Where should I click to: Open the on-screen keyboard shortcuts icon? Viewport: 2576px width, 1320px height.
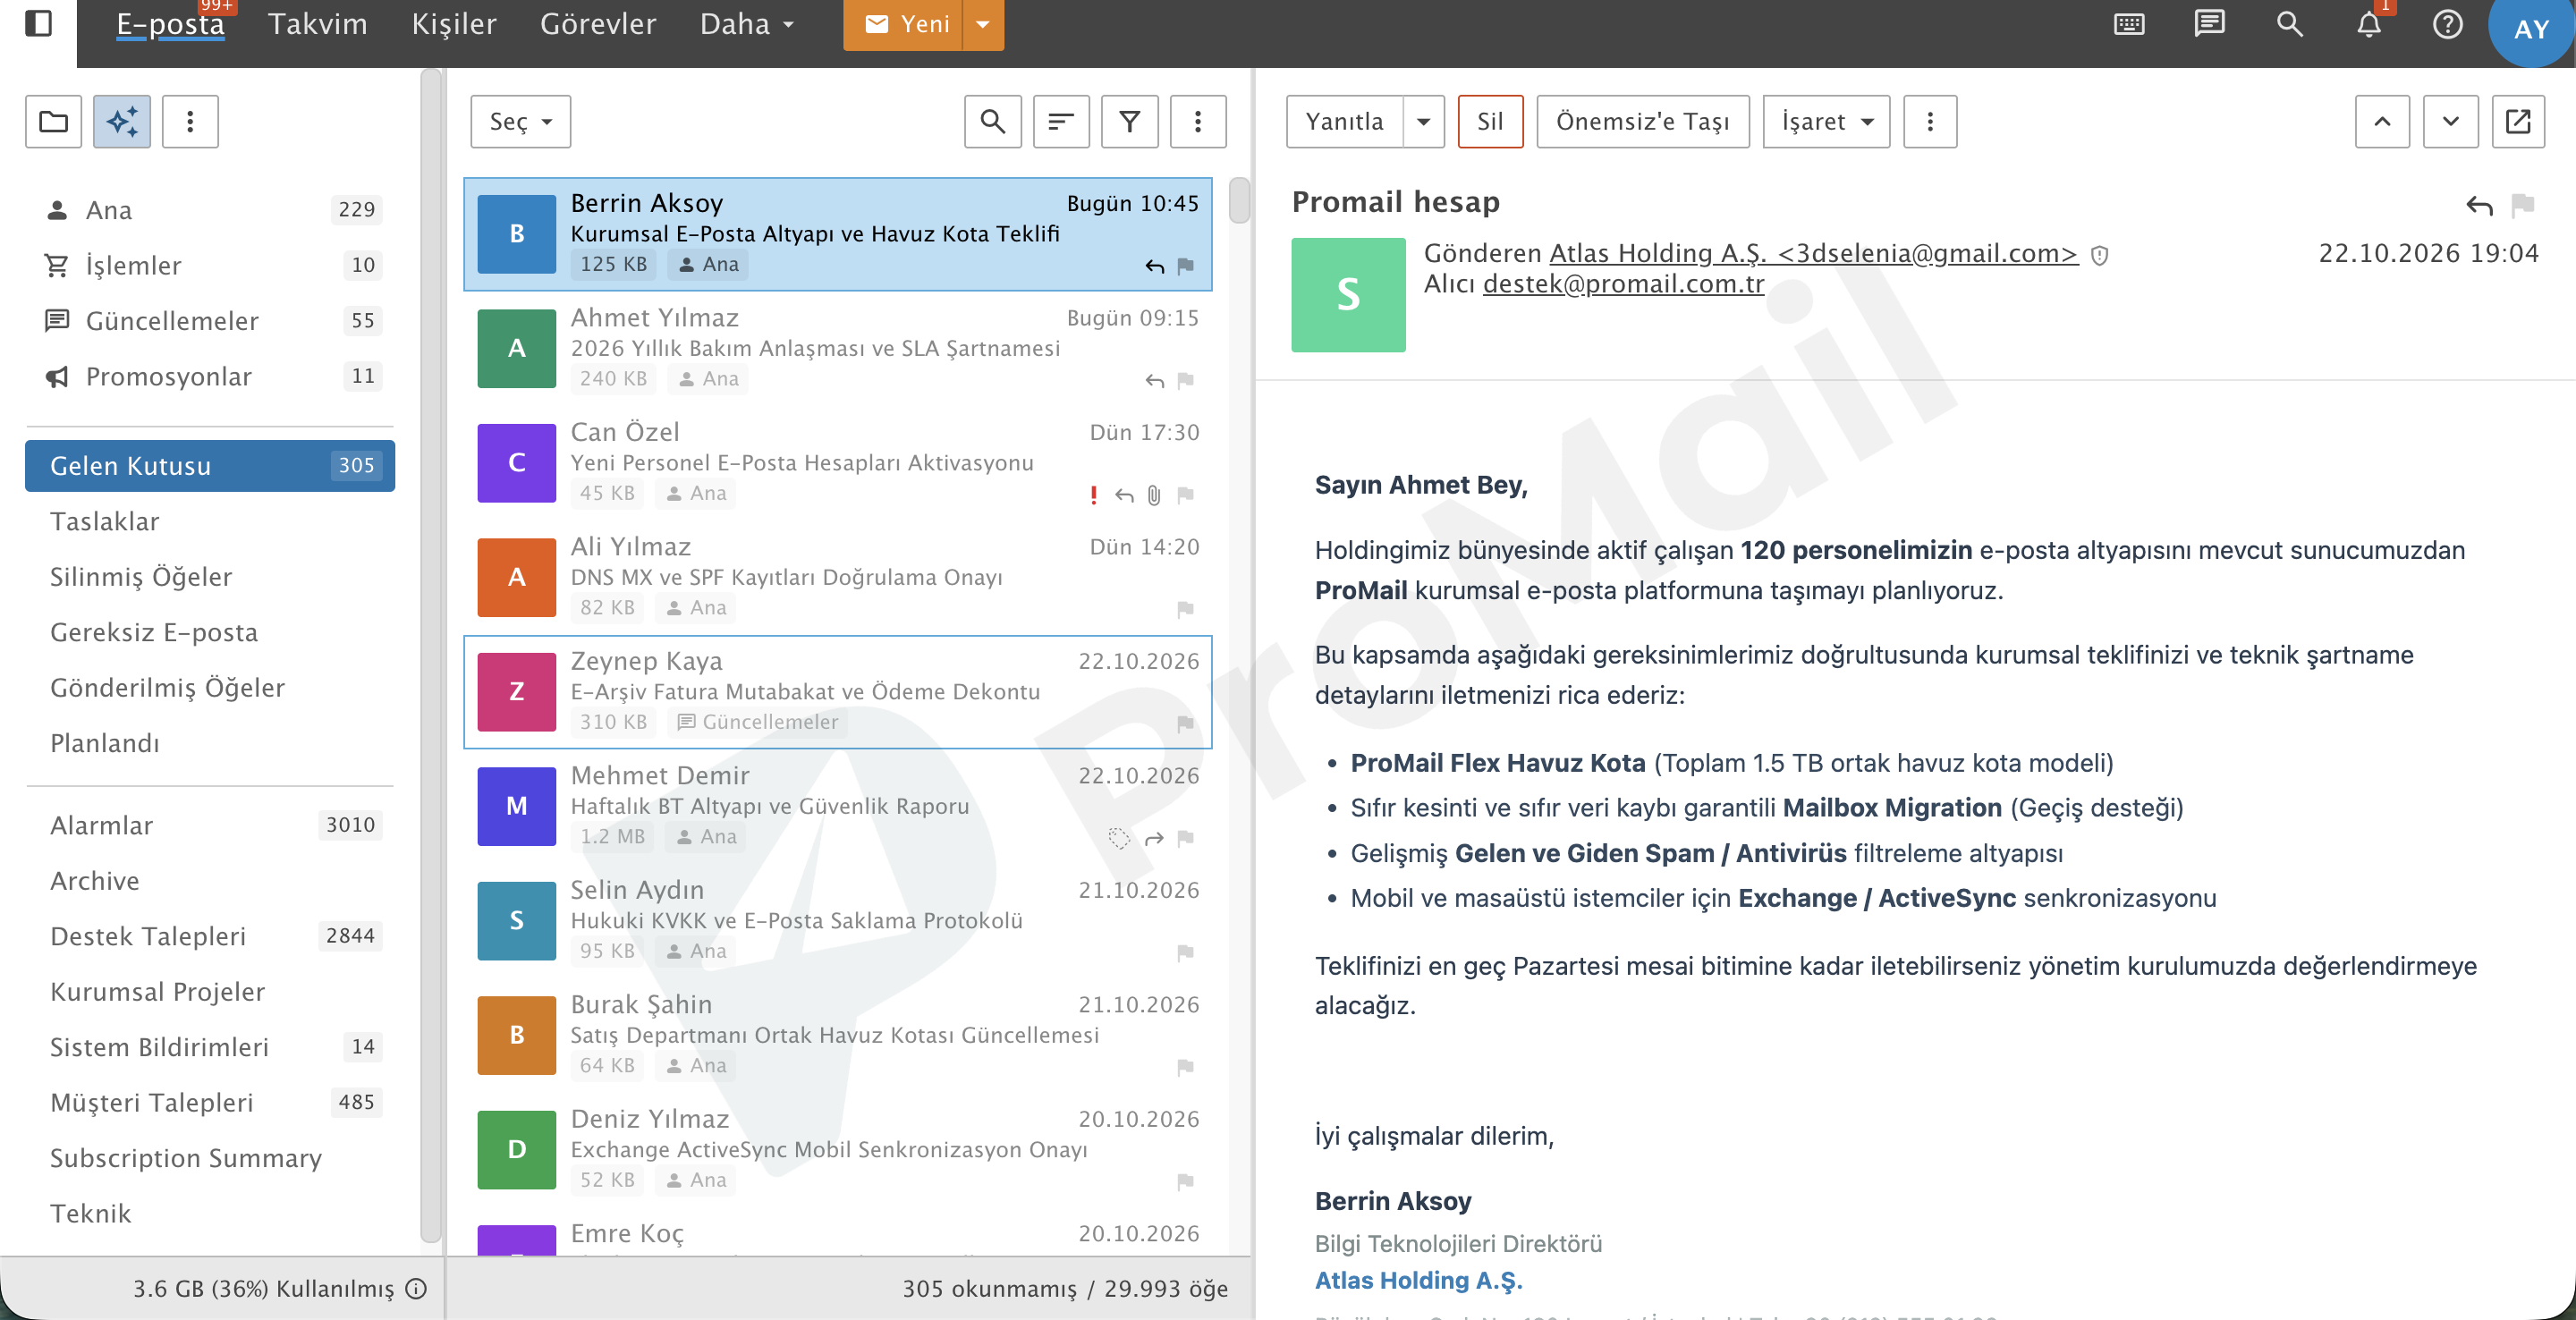(x=2129, y=23)
